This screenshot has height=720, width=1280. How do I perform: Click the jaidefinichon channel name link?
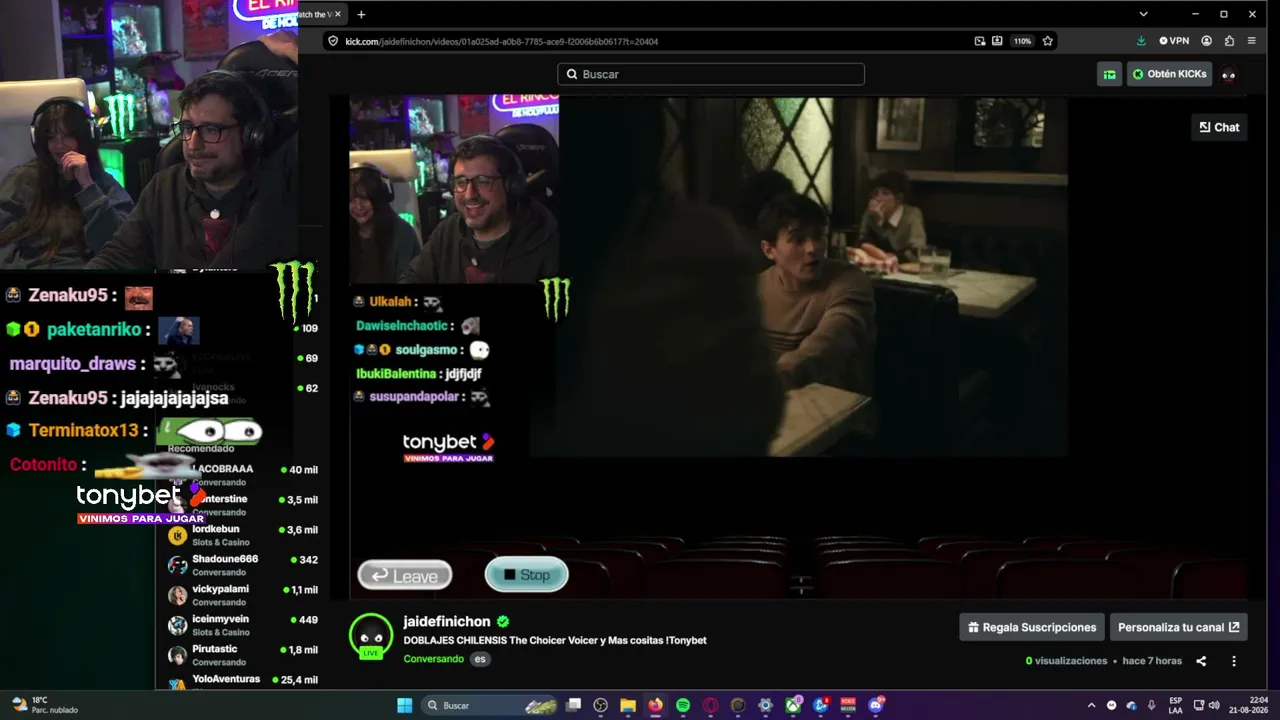446,621
